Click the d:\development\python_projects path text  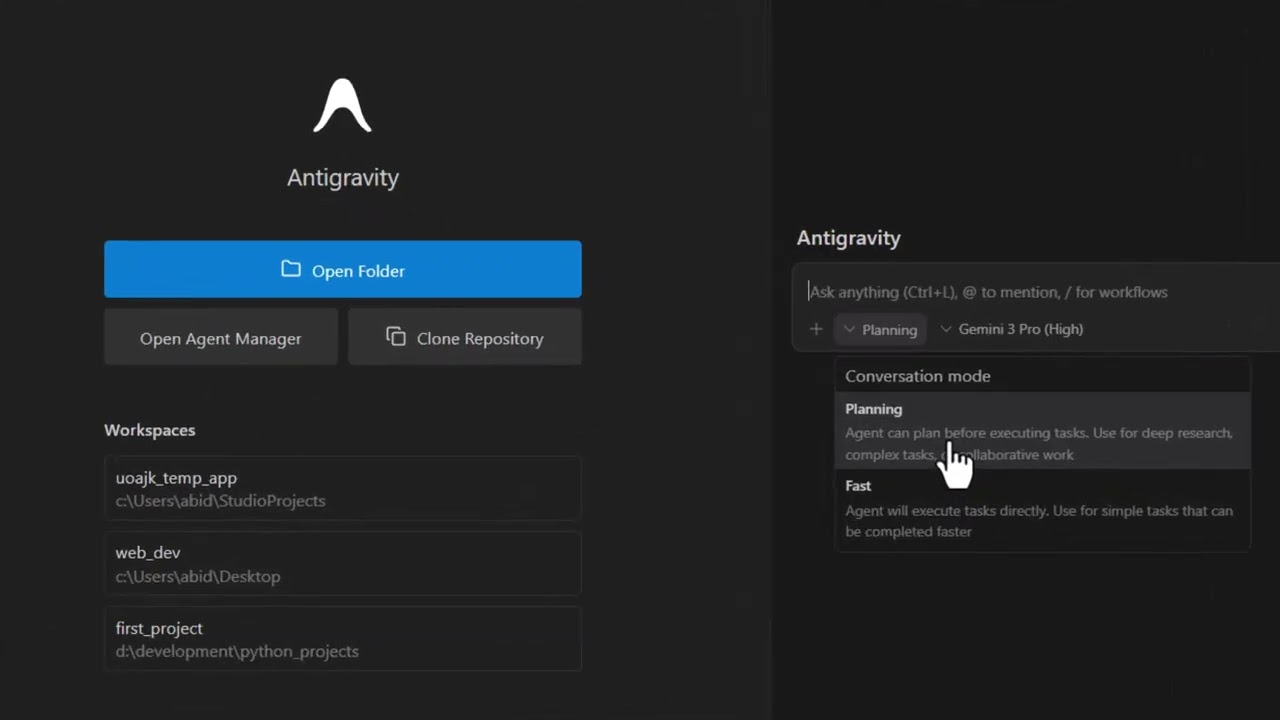click(237, 651)
